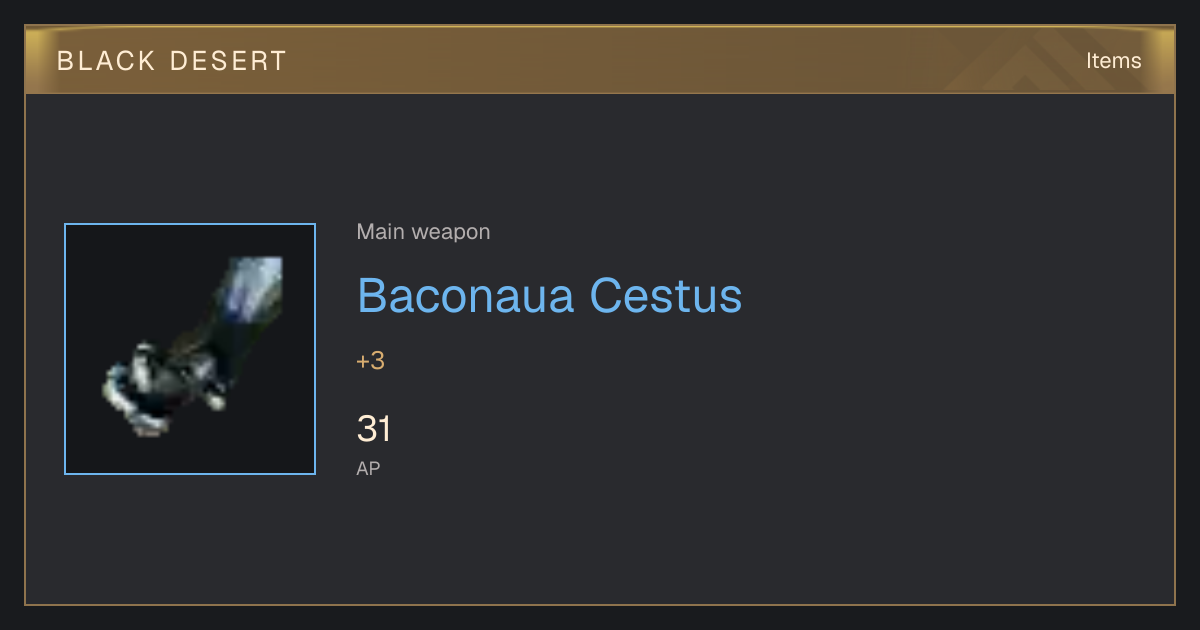The image size is (1200, 630).
Task: Click the word weapon in Main weapon
Action: coord(451,232)
